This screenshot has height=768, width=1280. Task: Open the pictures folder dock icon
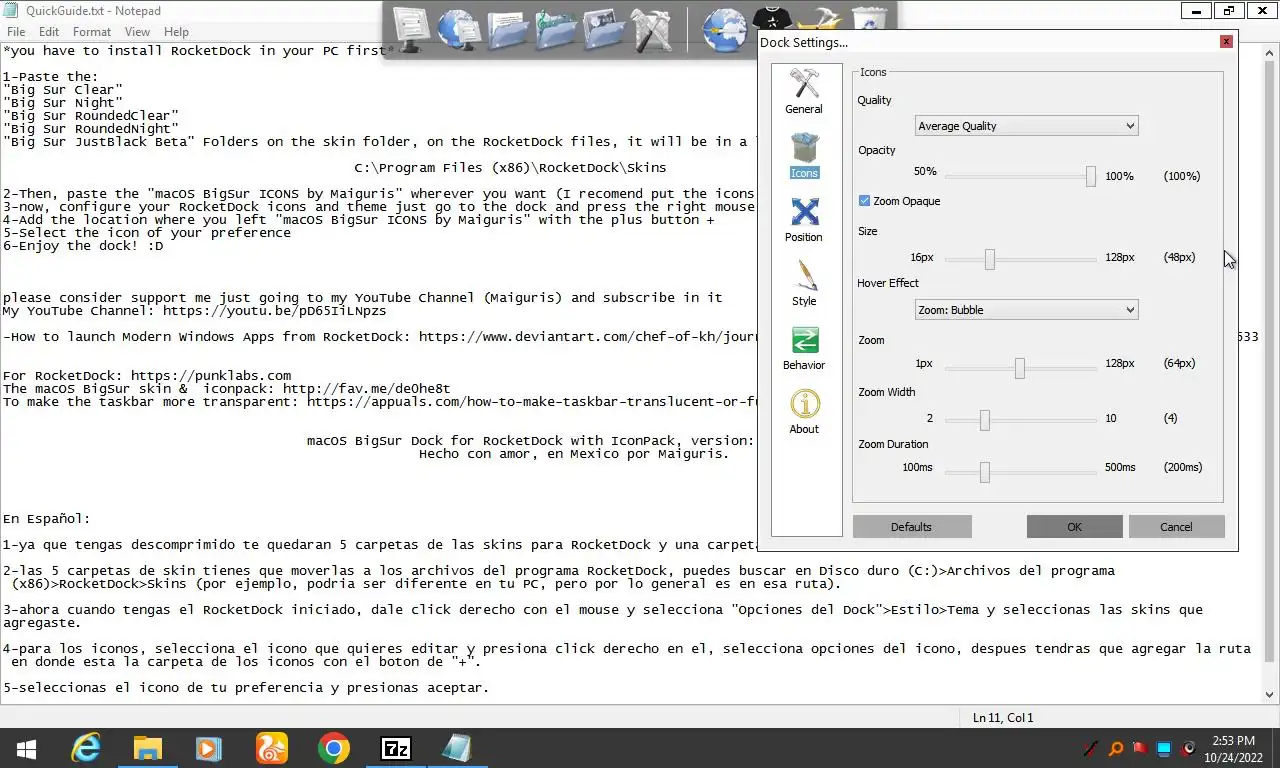604,29
